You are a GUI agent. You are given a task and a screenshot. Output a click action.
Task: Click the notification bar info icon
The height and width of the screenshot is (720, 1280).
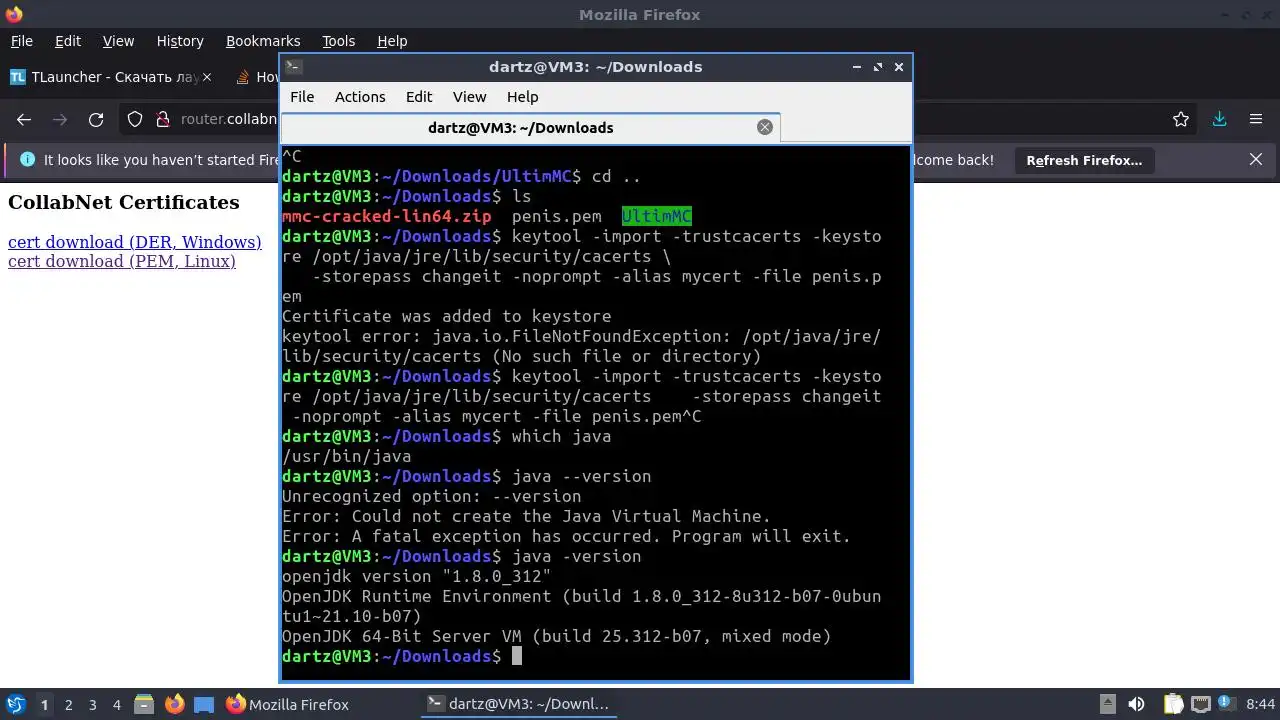27,160
